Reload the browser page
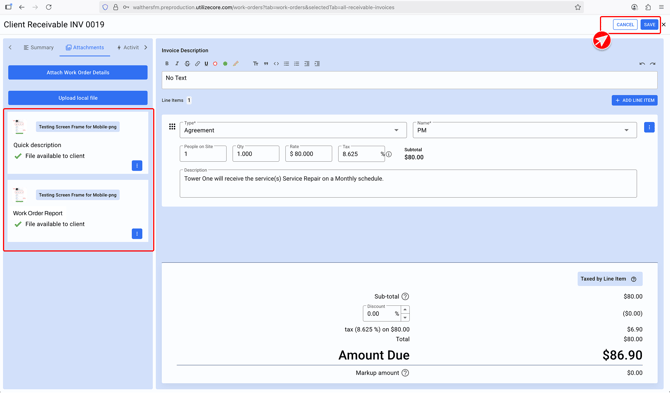The height and width of the screenshot is (393, 670). point(49,7)
